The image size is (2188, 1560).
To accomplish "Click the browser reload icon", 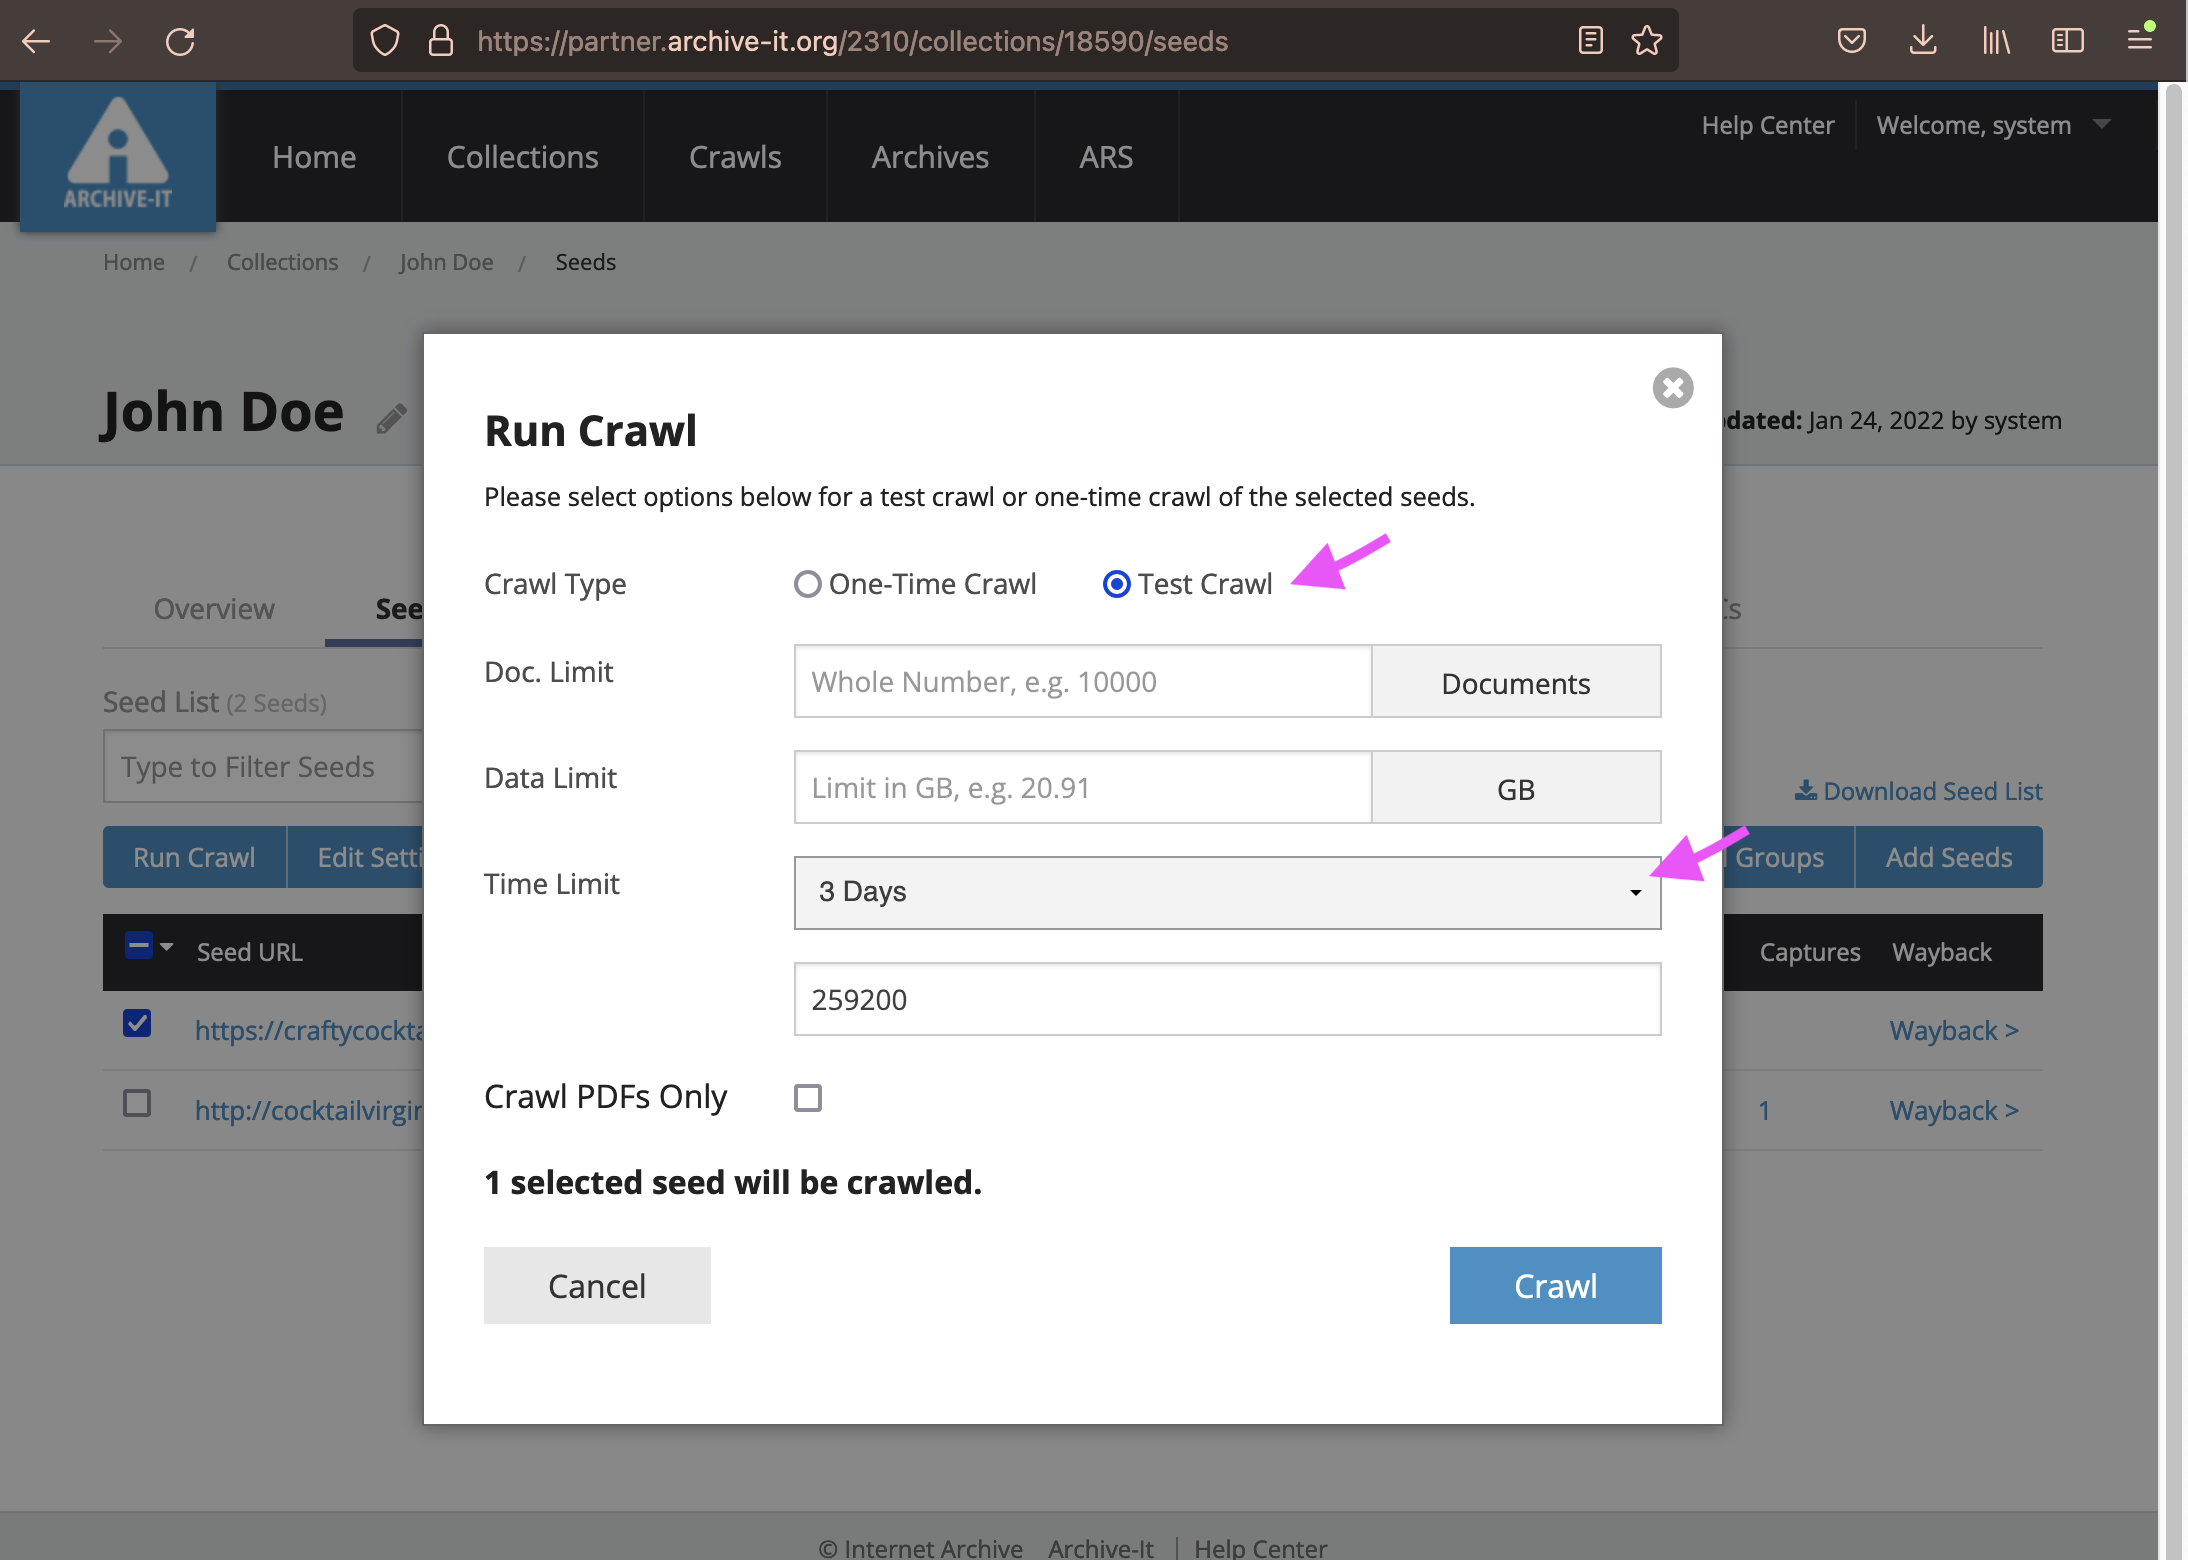I will click(x=180, y=41).
